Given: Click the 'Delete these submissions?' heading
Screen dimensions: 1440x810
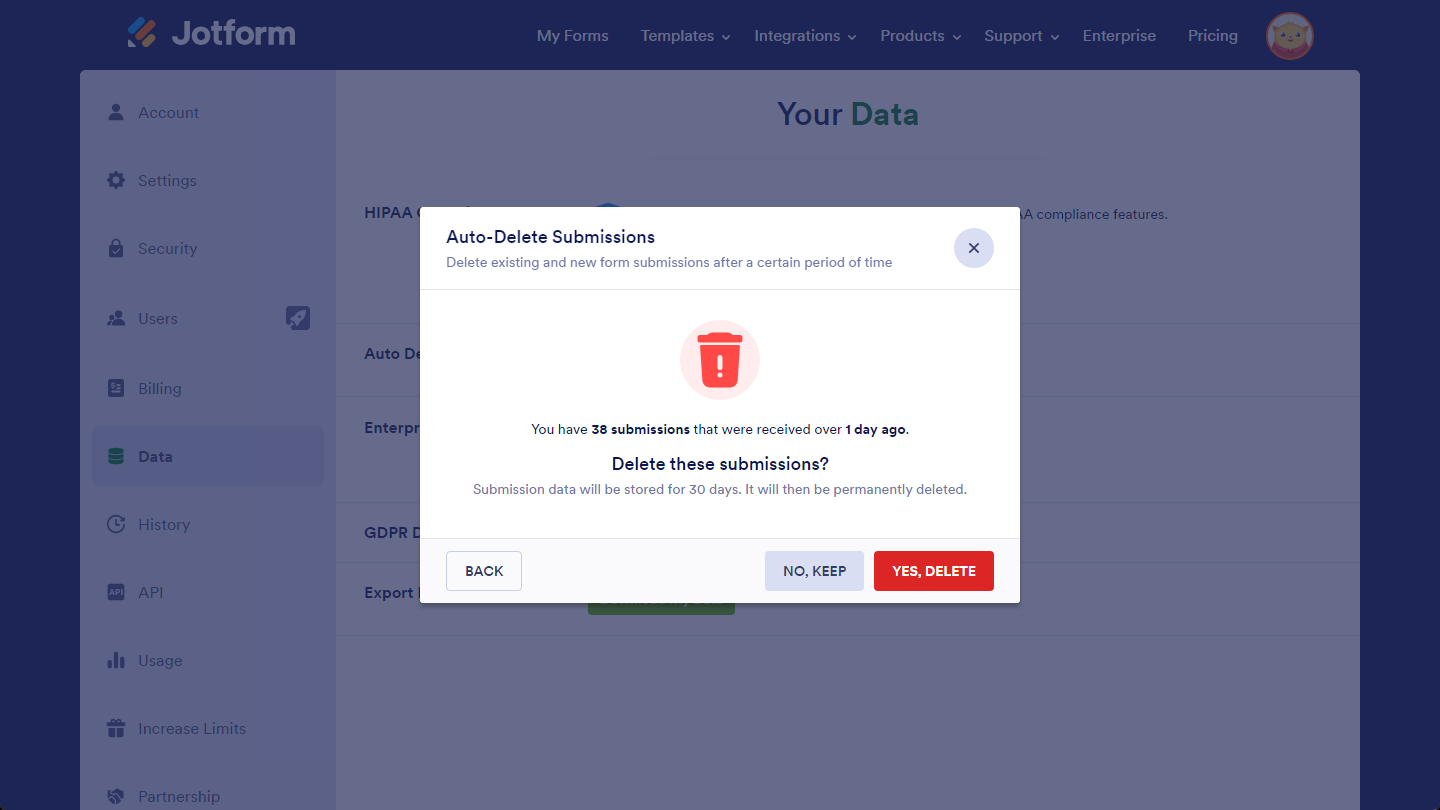Looking at the screenshot, I should [720, 464].
